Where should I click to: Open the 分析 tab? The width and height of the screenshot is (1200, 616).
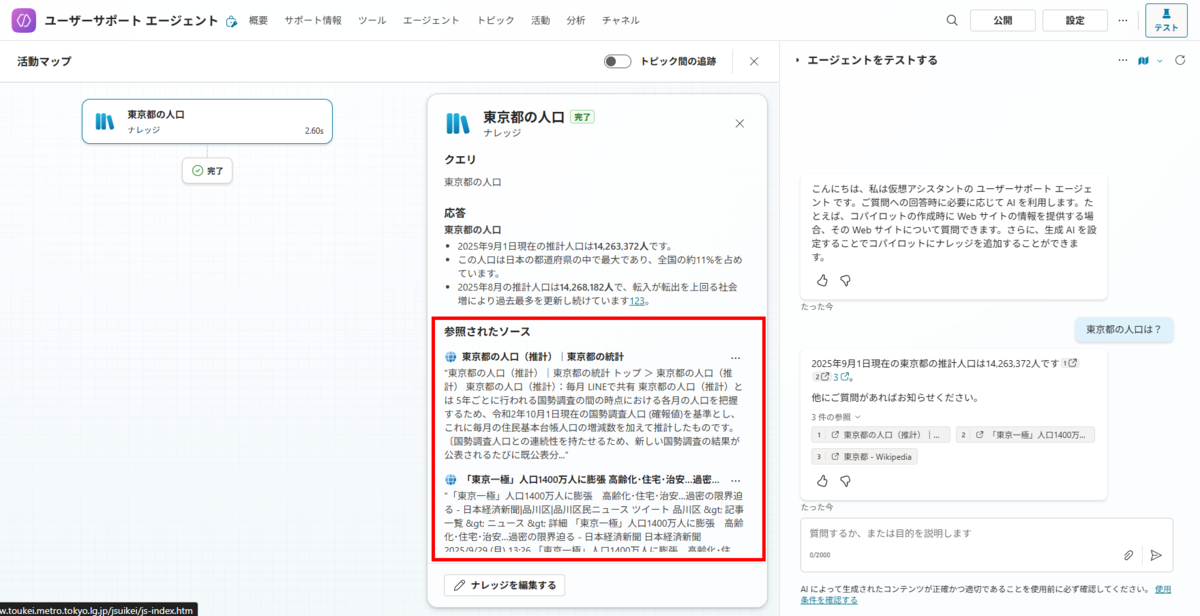click(576, 20)
